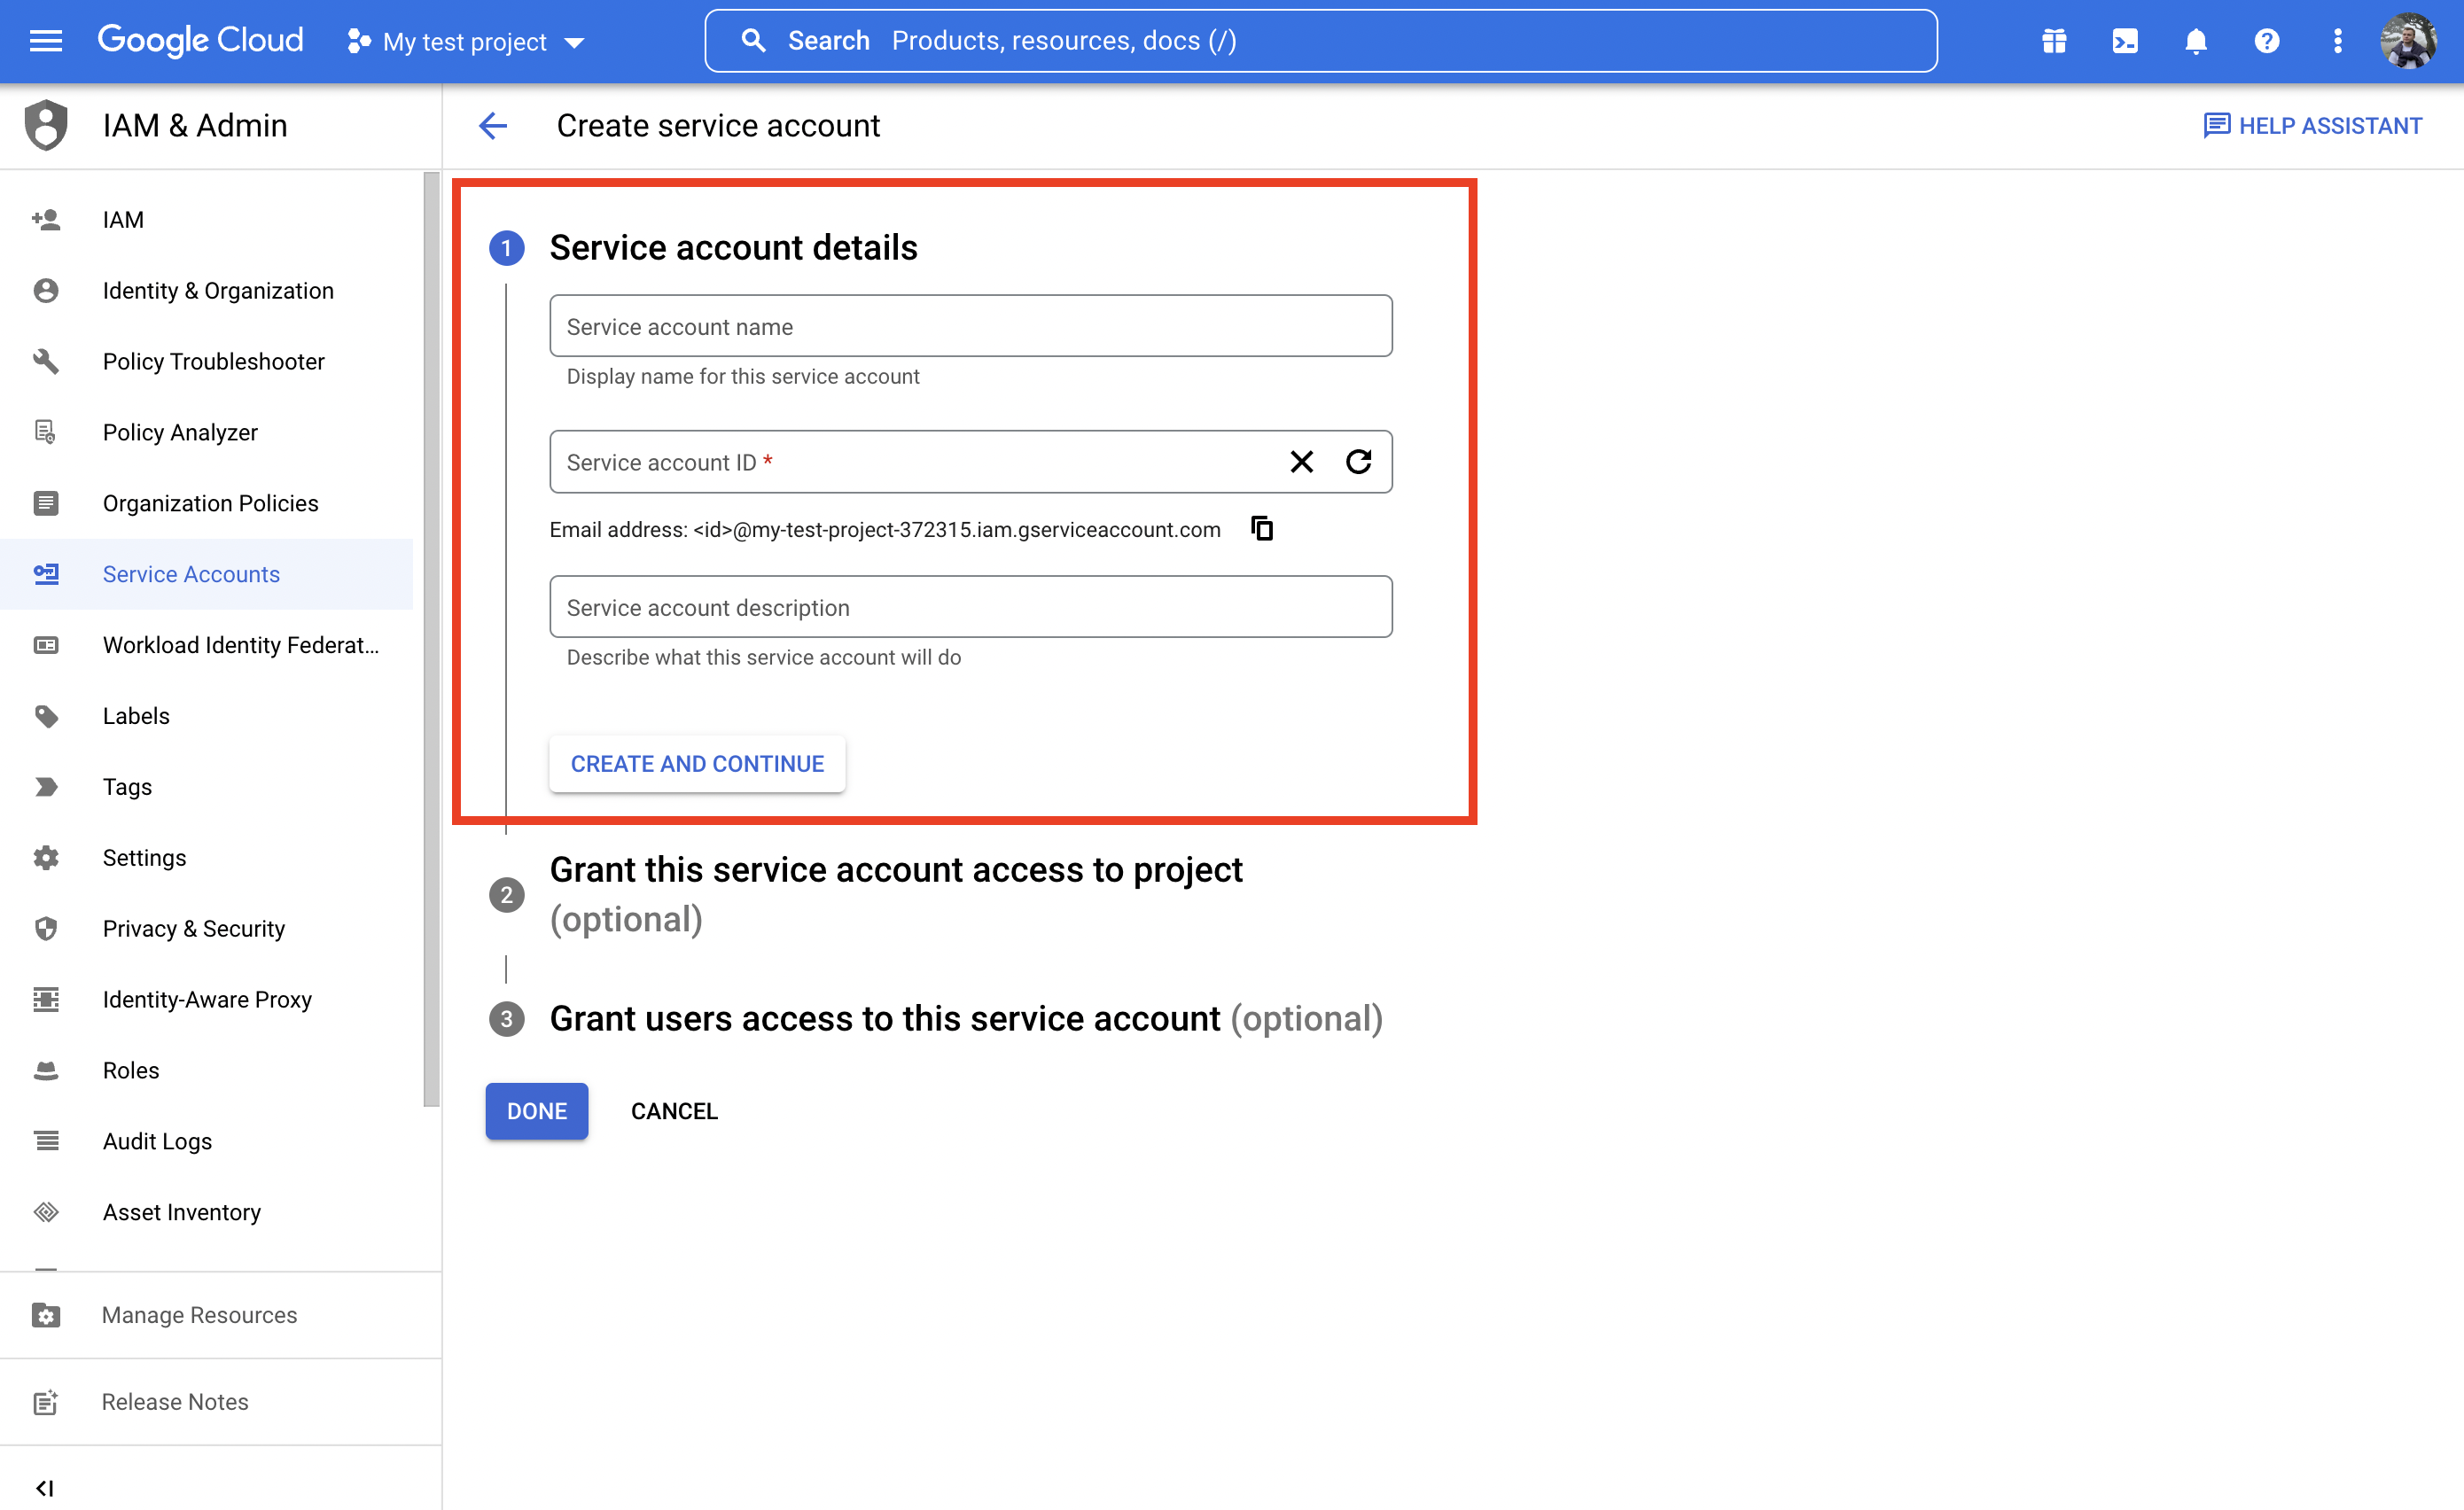Open the notifications bell

click(x=2195, y=41)
